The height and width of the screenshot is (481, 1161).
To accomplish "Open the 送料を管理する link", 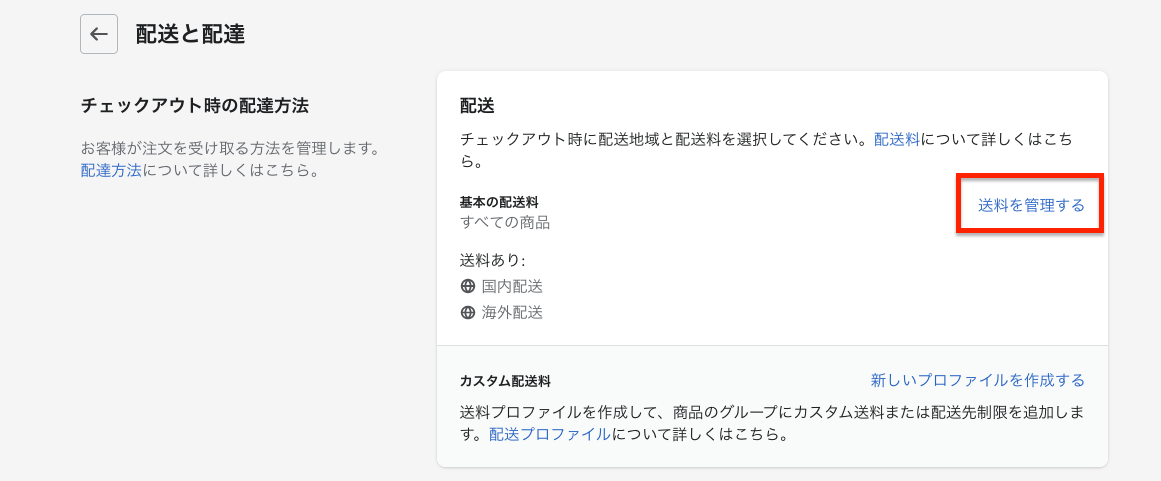I will pyautogui.click(x=1031, y=206).
